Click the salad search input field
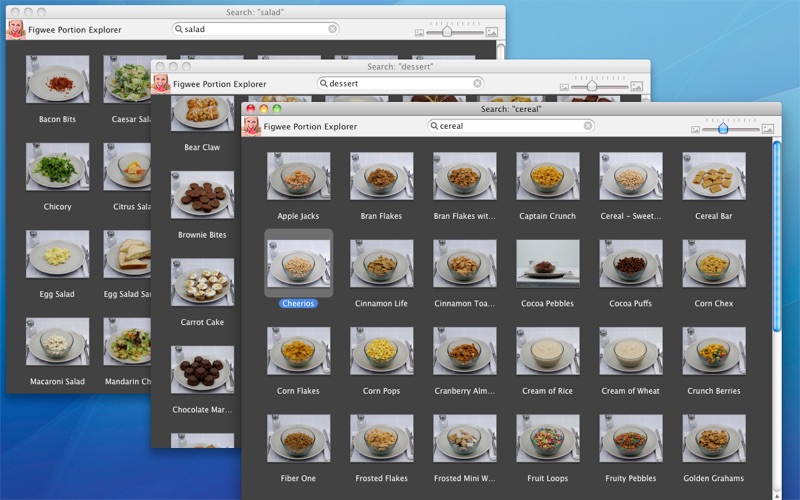 point(256,29)
